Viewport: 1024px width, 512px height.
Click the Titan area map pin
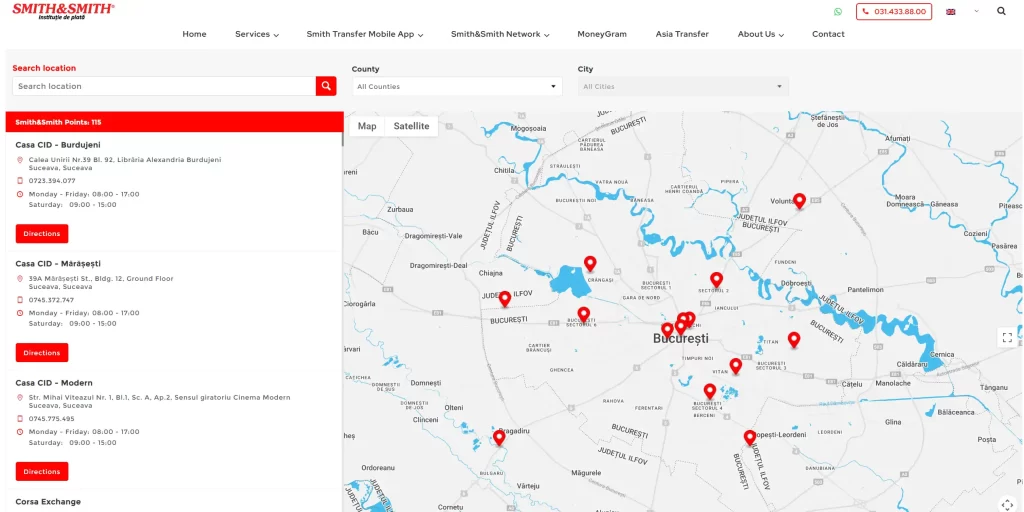(x=793, y=339)
